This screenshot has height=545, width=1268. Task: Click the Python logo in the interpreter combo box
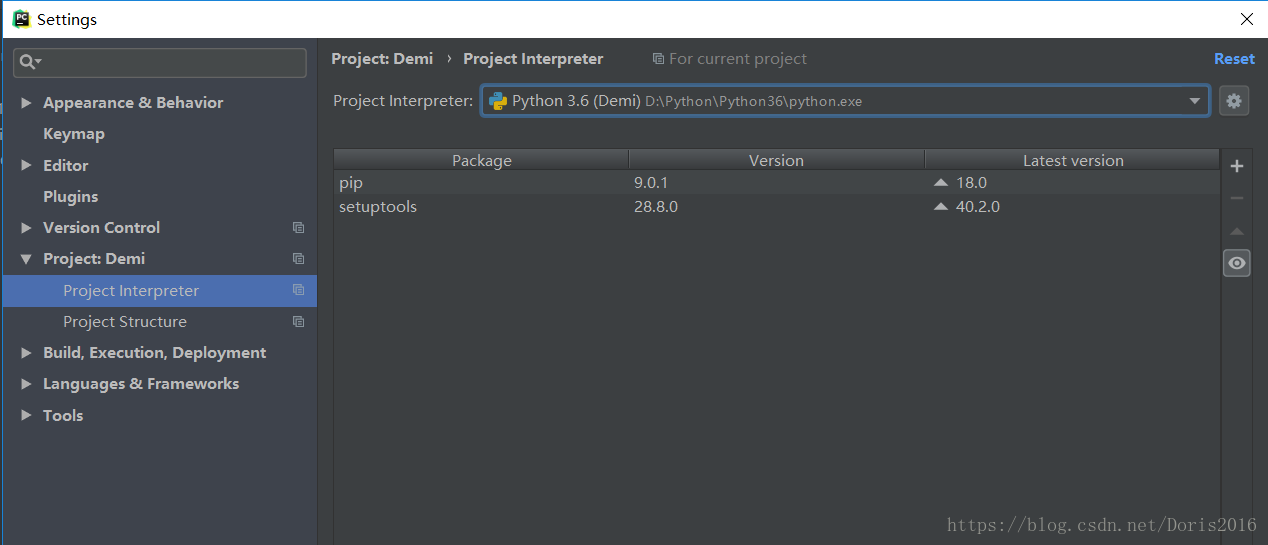click(497, 101)
